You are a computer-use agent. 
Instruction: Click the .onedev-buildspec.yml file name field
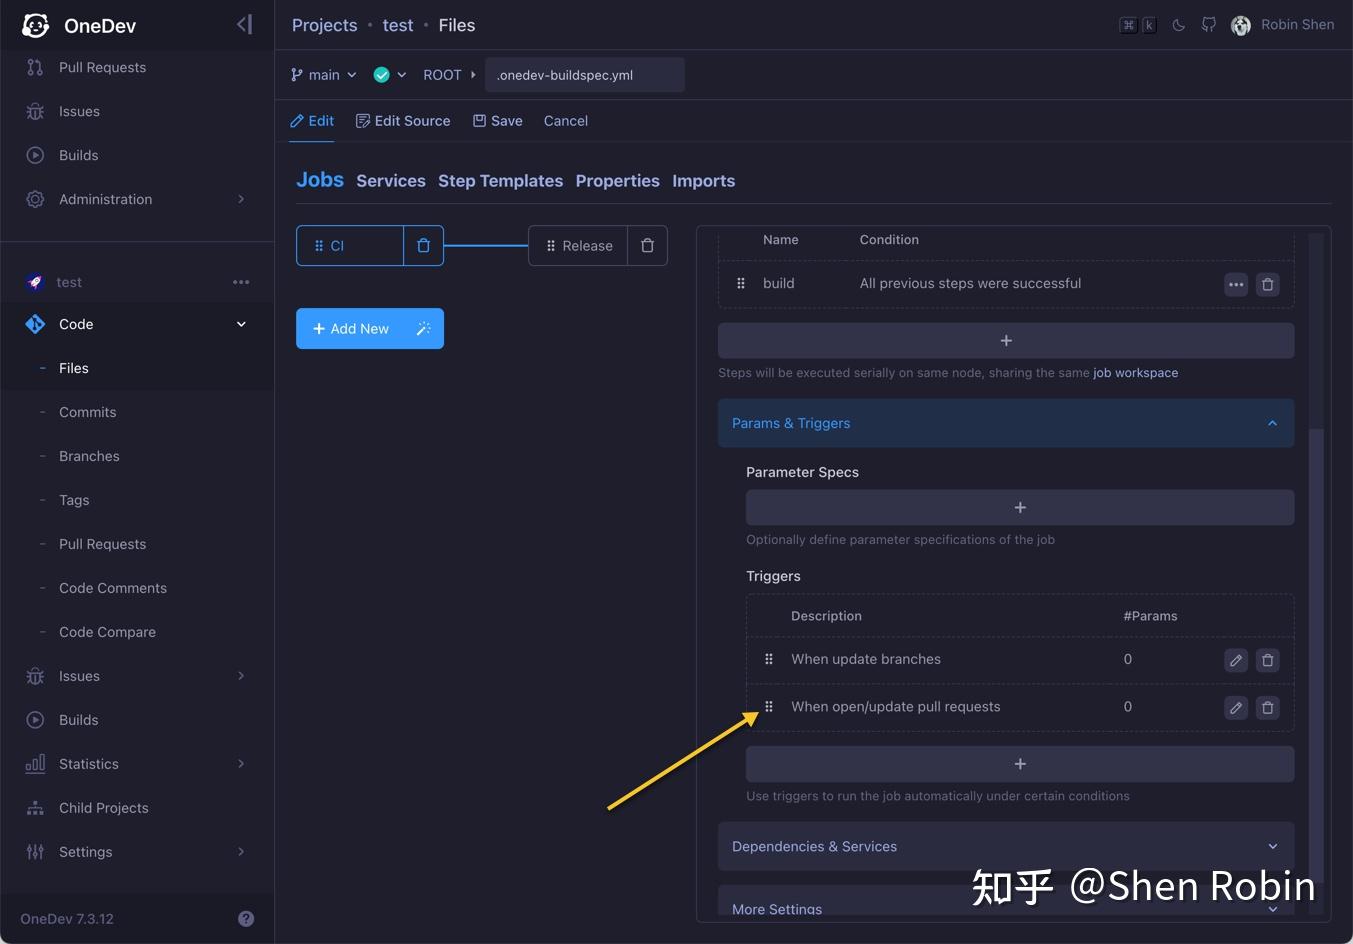(585, 75)
